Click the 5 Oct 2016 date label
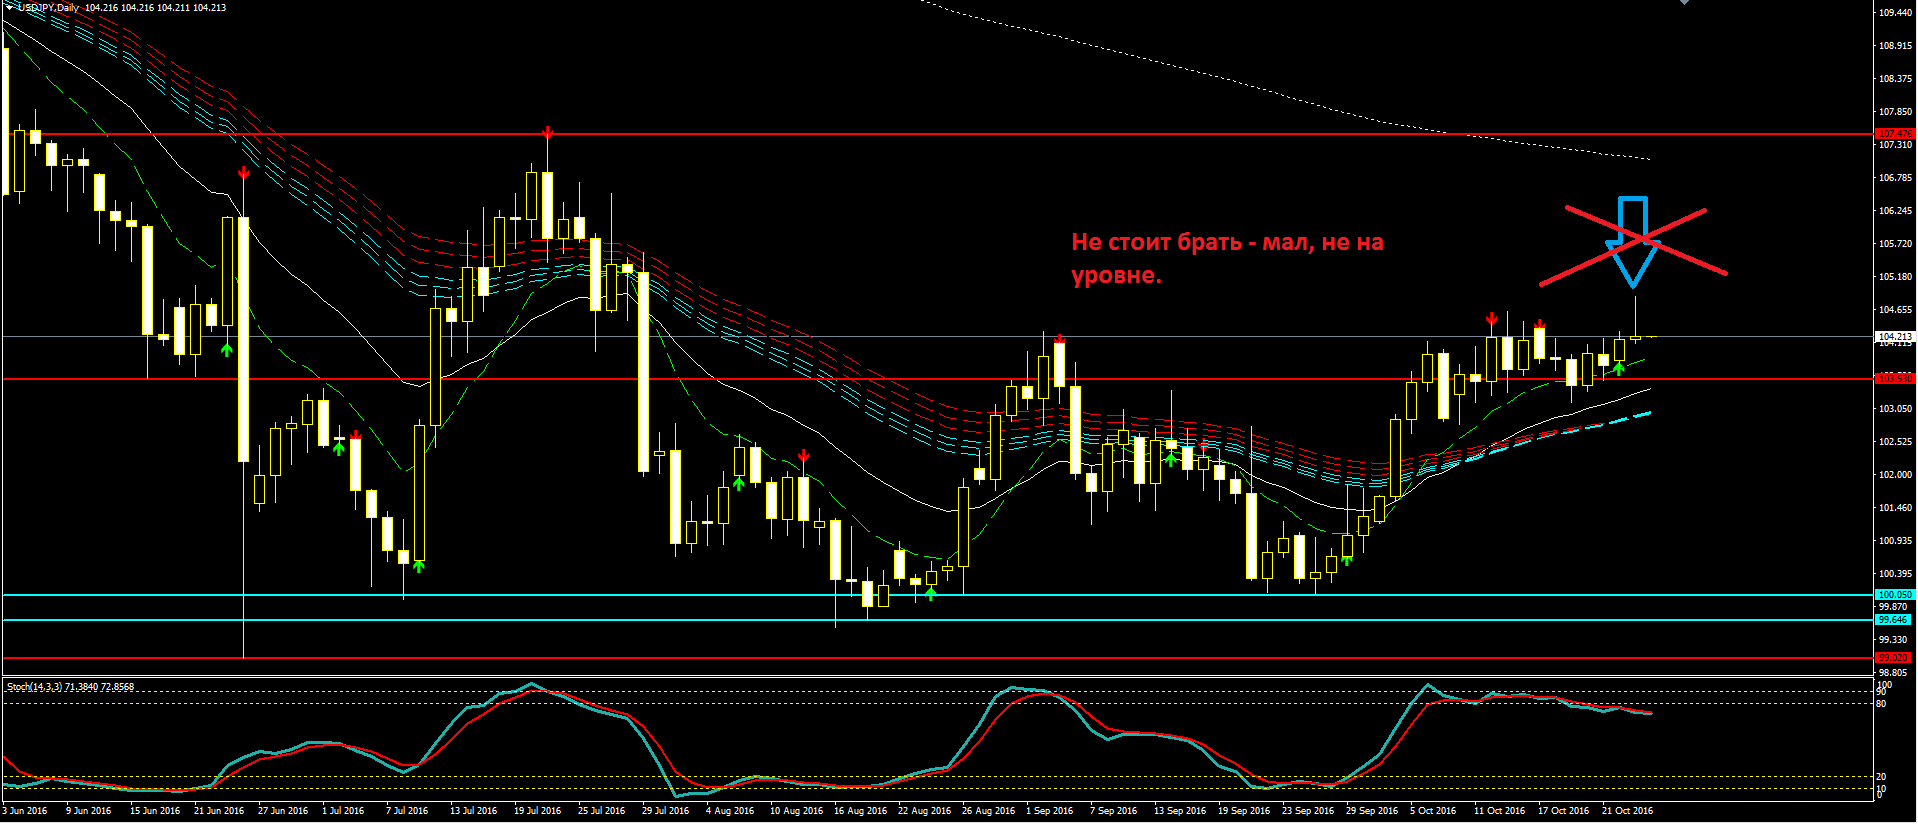 [x=1433, y=811]
